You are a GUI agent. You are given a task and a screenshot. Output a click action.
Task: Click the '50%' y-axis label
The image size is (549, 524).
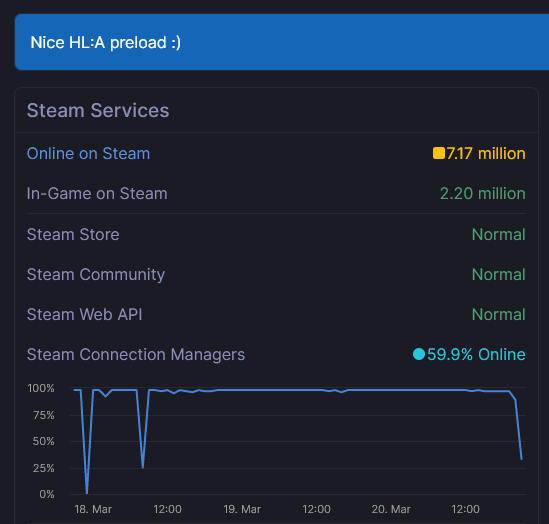43,441
